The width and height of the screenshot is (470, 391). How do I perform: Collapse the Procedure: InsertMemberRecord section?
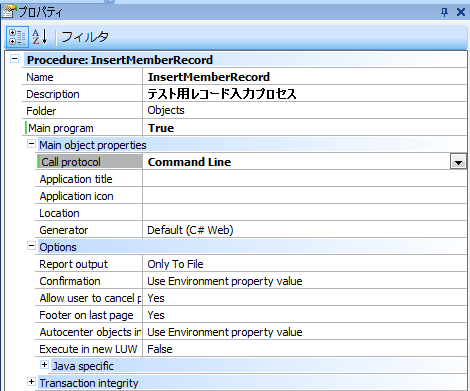14,59
